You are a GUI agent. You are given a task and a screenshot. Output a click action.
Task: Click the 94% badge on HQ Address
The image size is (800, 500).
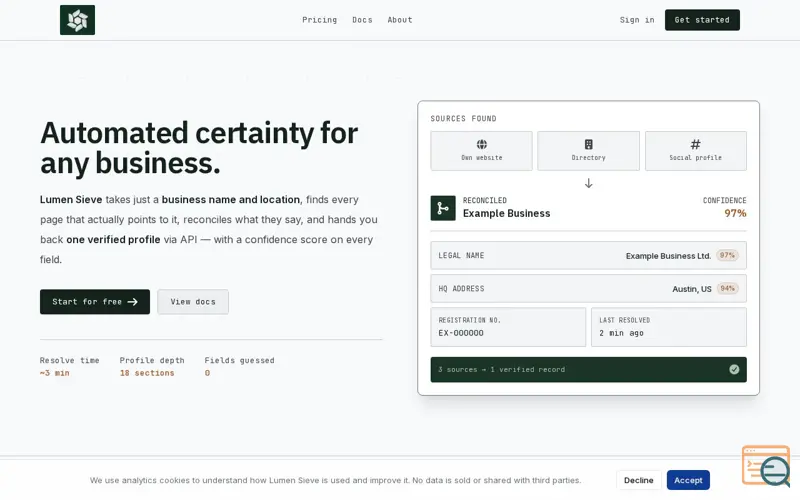(x=727, y=288)
